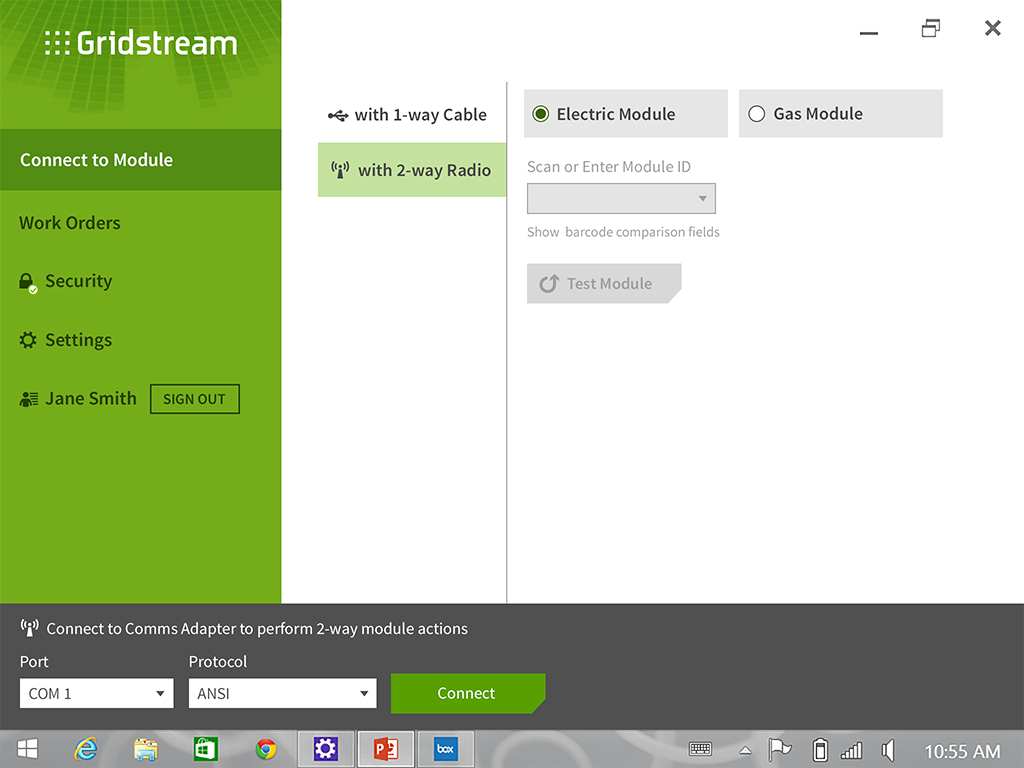Image resolution: width=1024 pixels, height=768 pixels.
Task: Open the Box app in taskbar
Action: coord(445,749)
